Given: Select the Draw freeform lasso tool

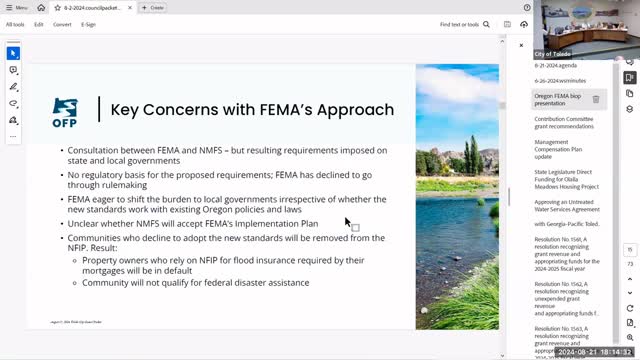Looking at the screenshot, I should point(13,103).
